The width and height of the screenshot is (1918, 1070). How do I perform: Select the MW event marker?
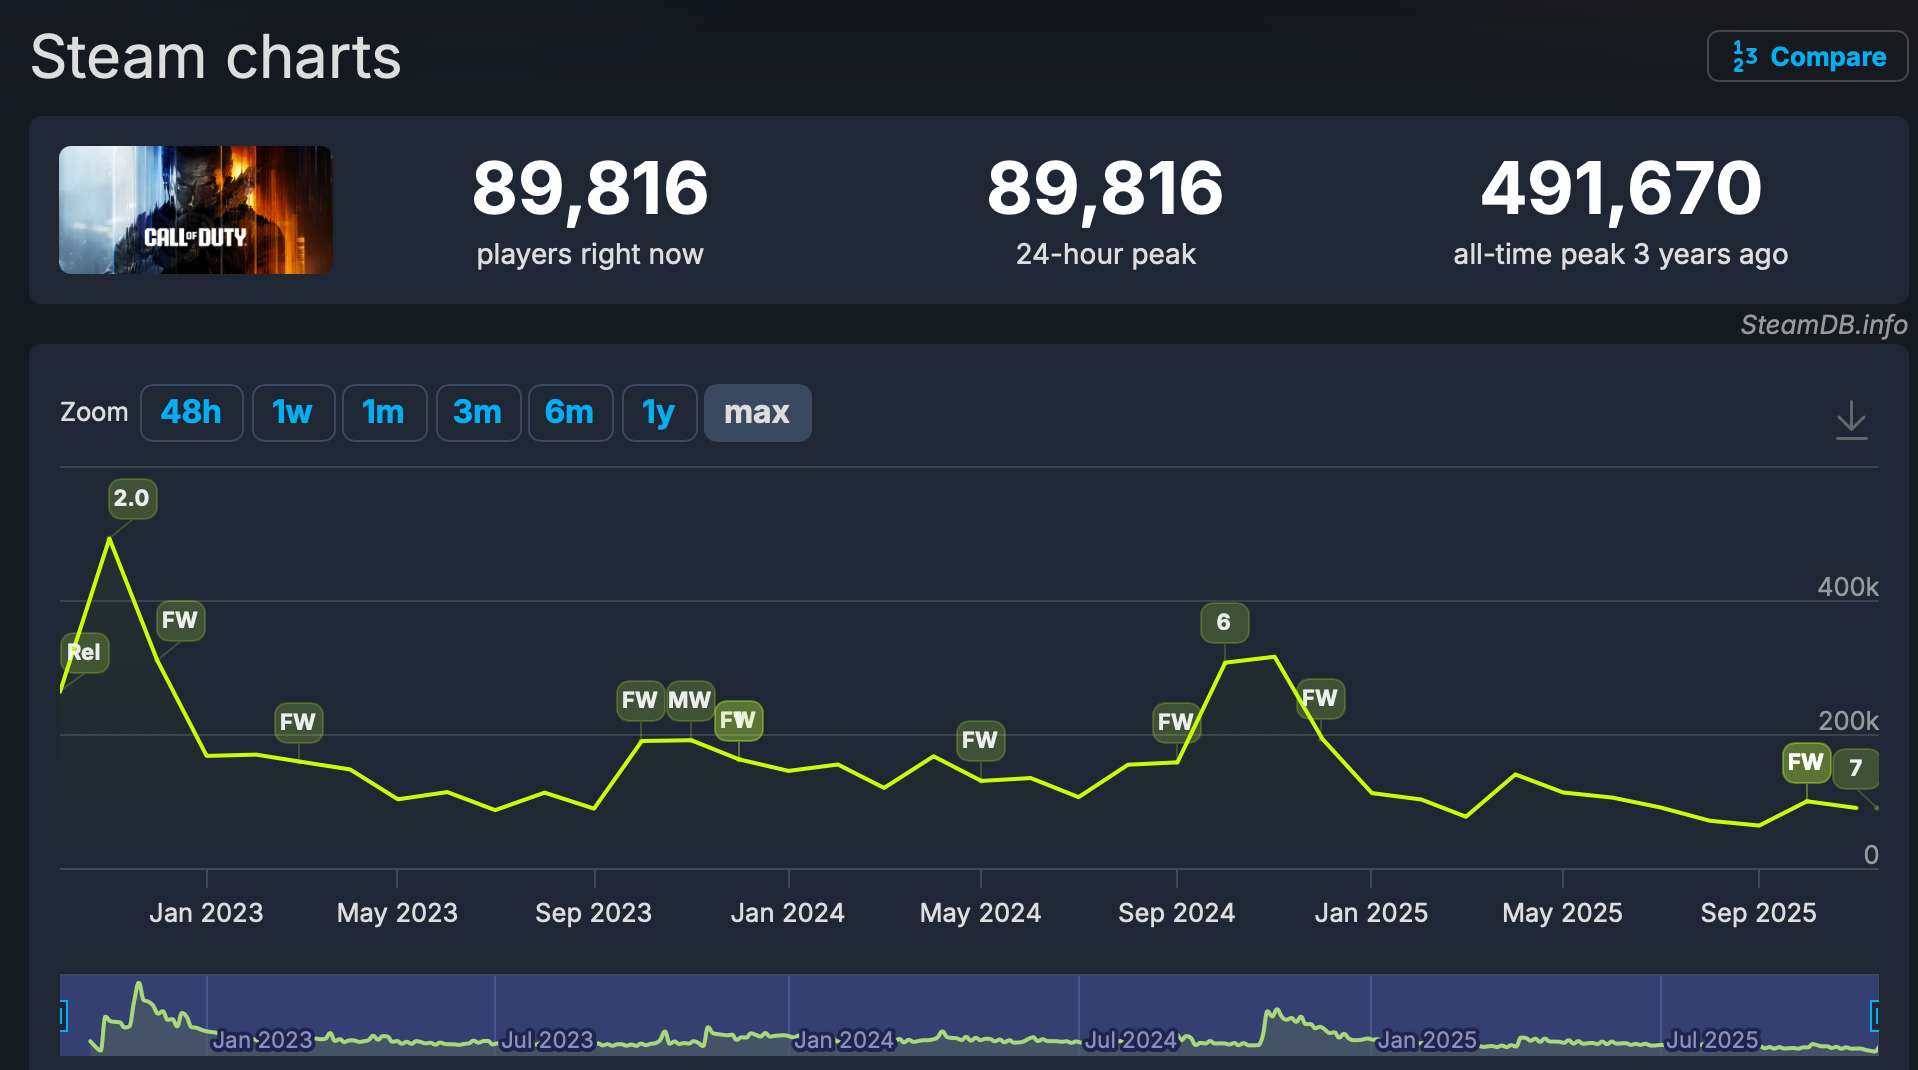(x=689, y=699)
